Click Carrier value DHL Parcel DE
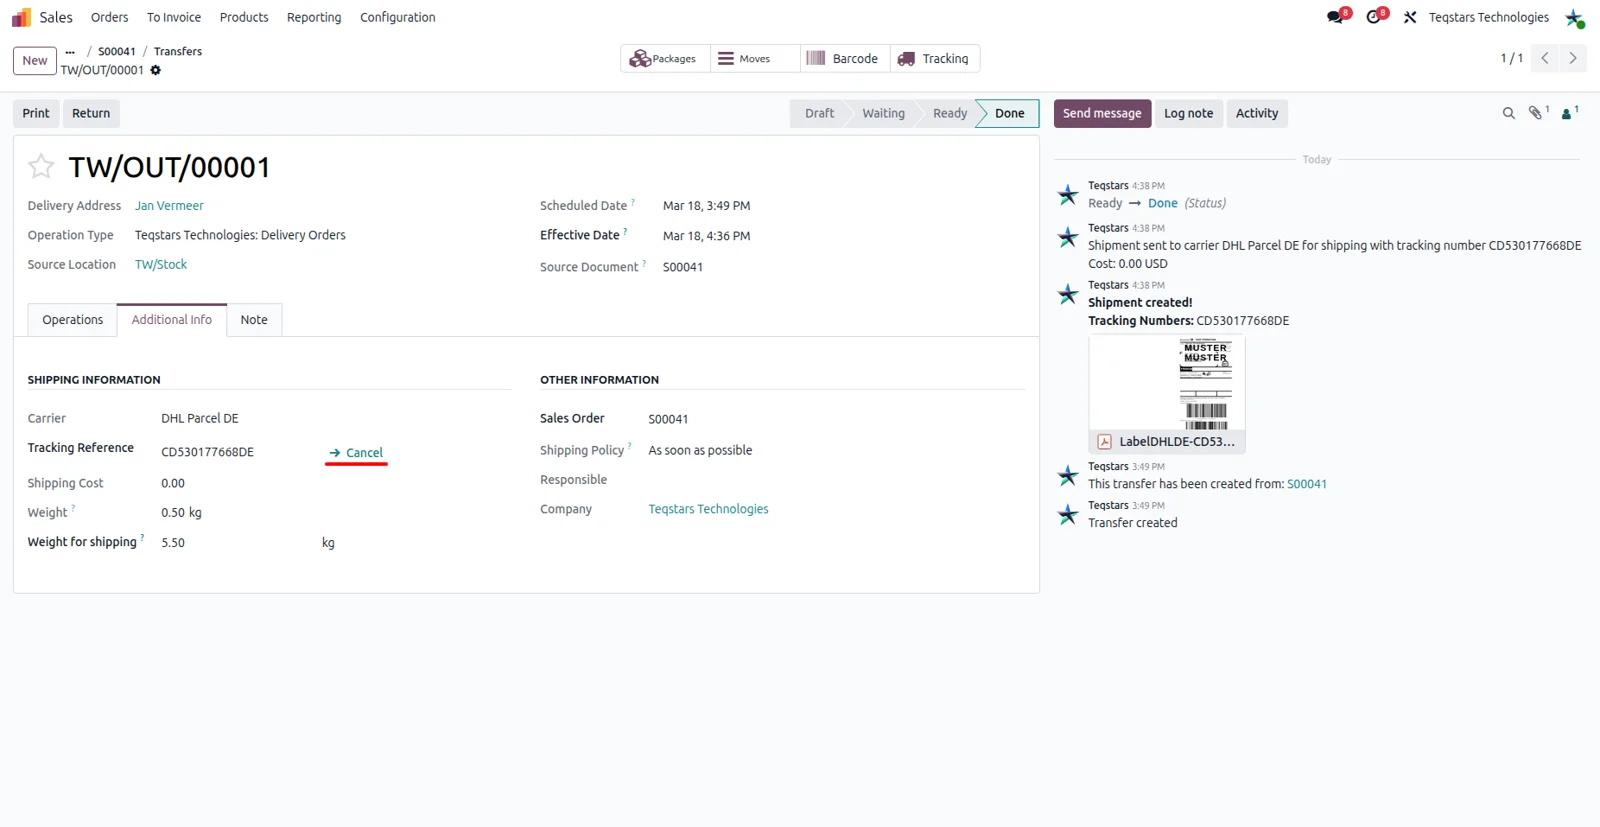Screen dimensions: 1600x827 coord(200,419)
